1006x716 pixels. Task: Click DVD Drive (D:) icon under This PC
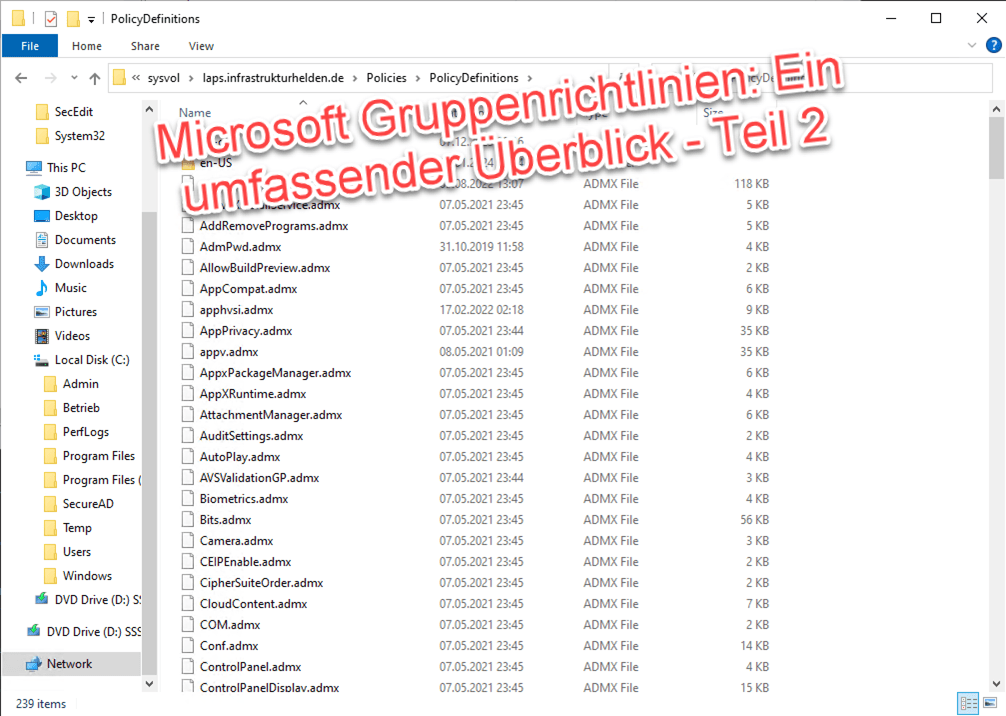[42, 600]
